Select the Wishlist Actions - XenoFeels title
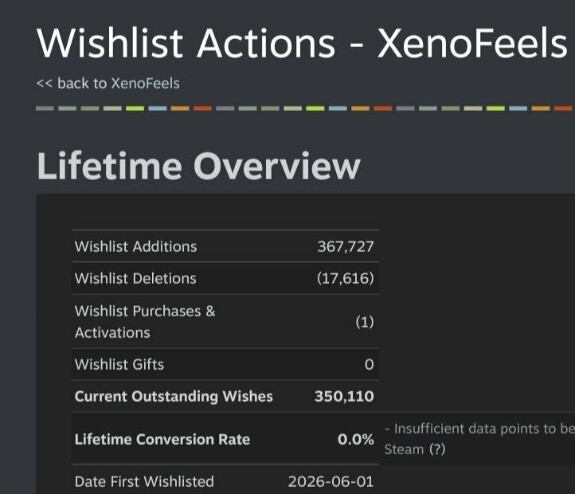Screen dimensions: 575x494 point(302,43)
